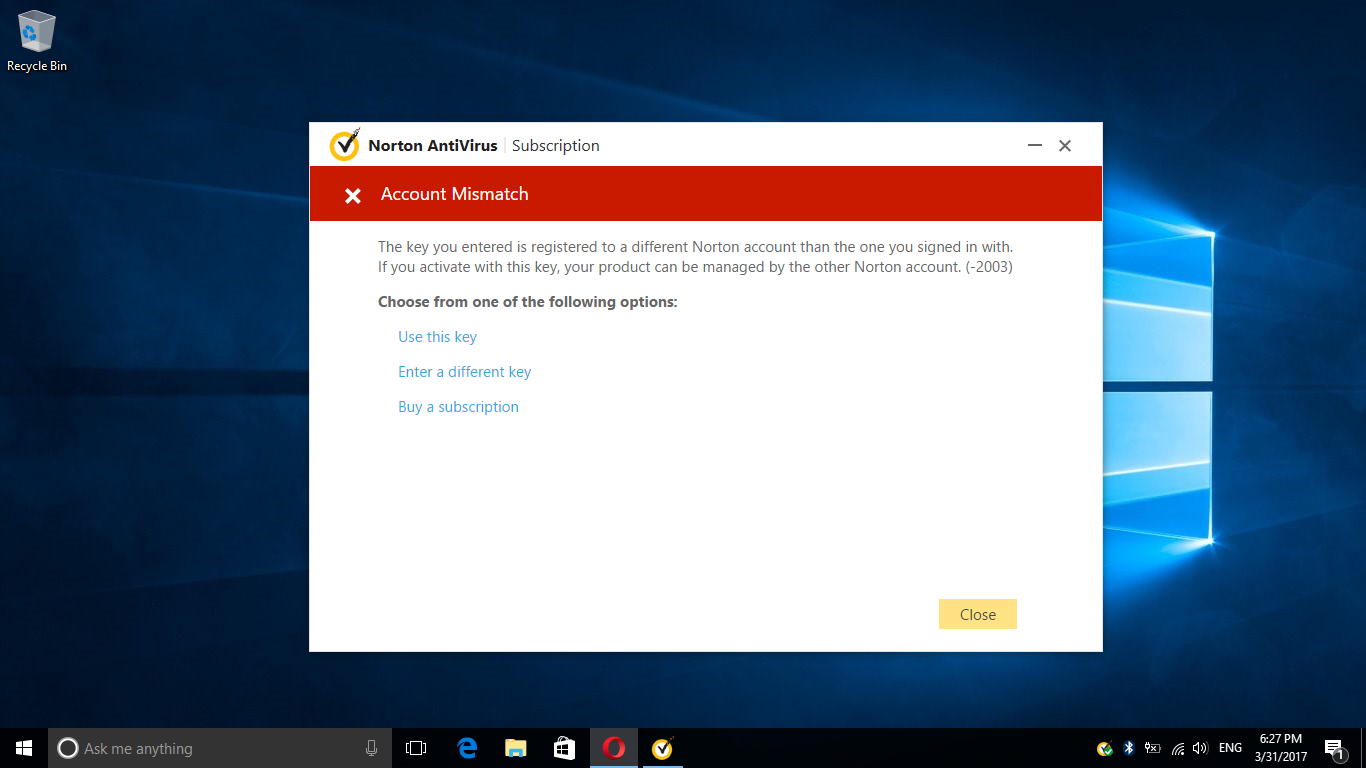1366x768 pixels.
Task: Switch input language via ENG indicator
Action: 1230,748
